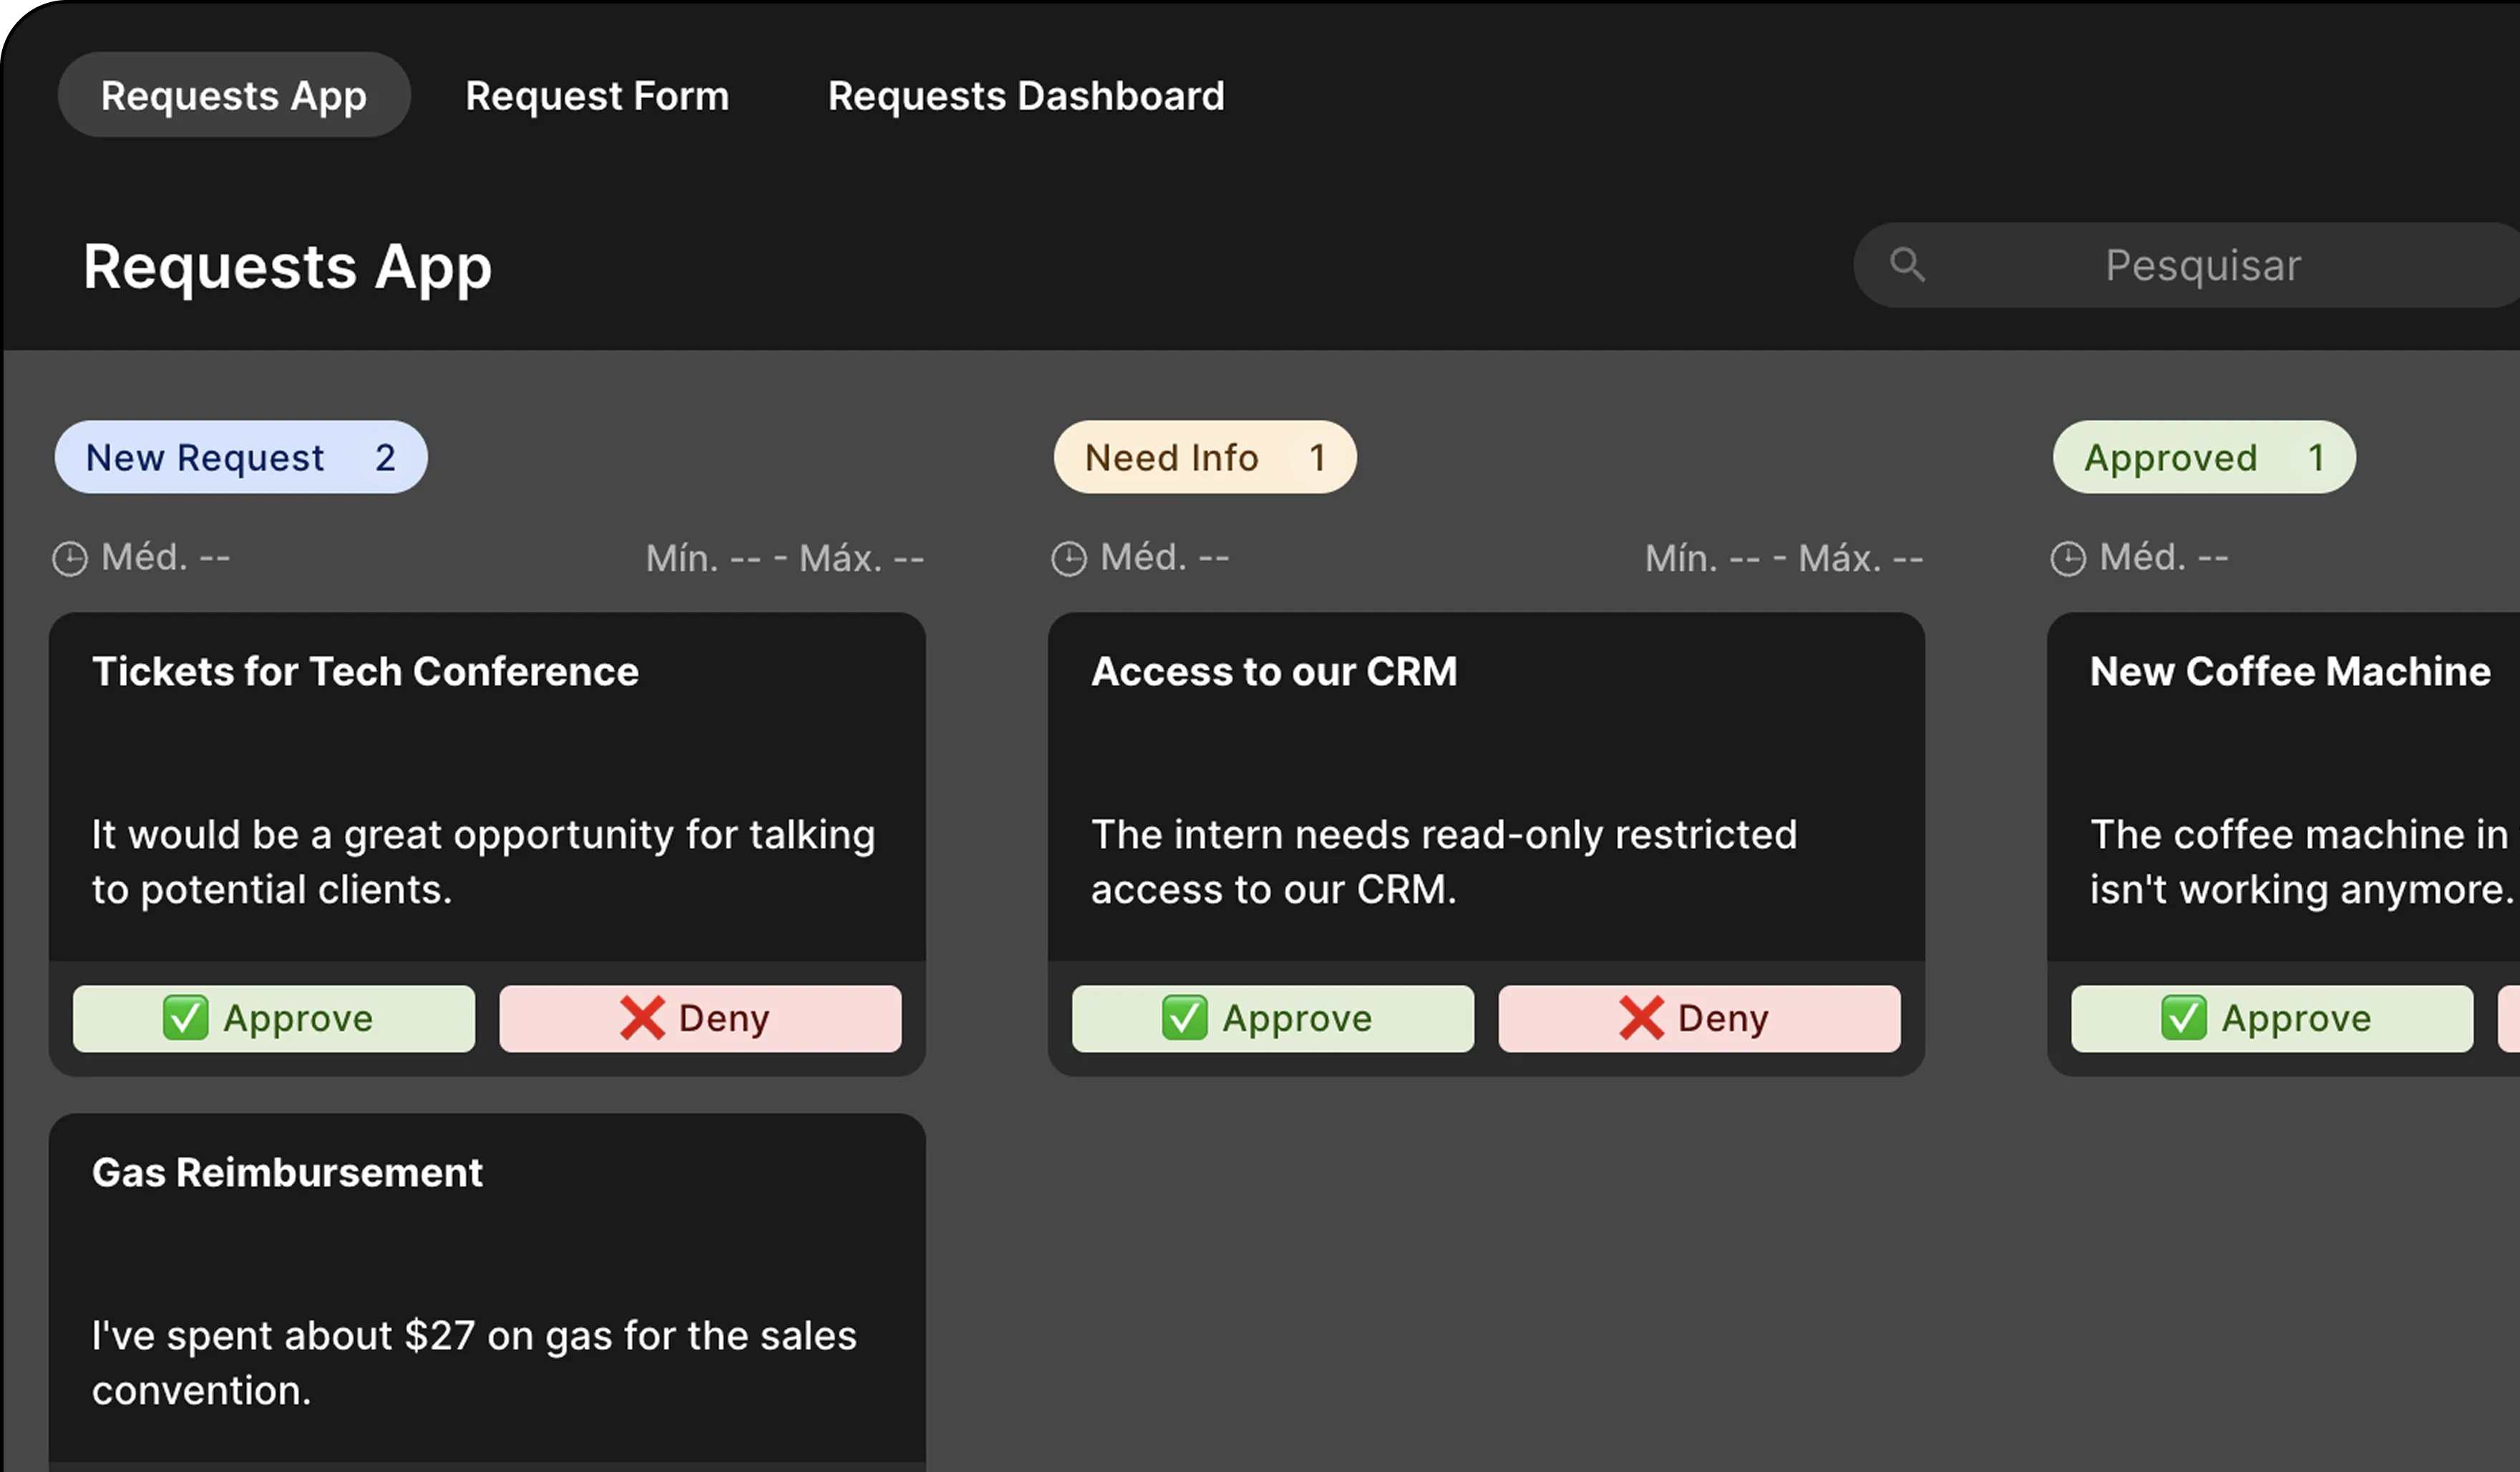Open the Tickets for Tech Conference card

point(488,780)
